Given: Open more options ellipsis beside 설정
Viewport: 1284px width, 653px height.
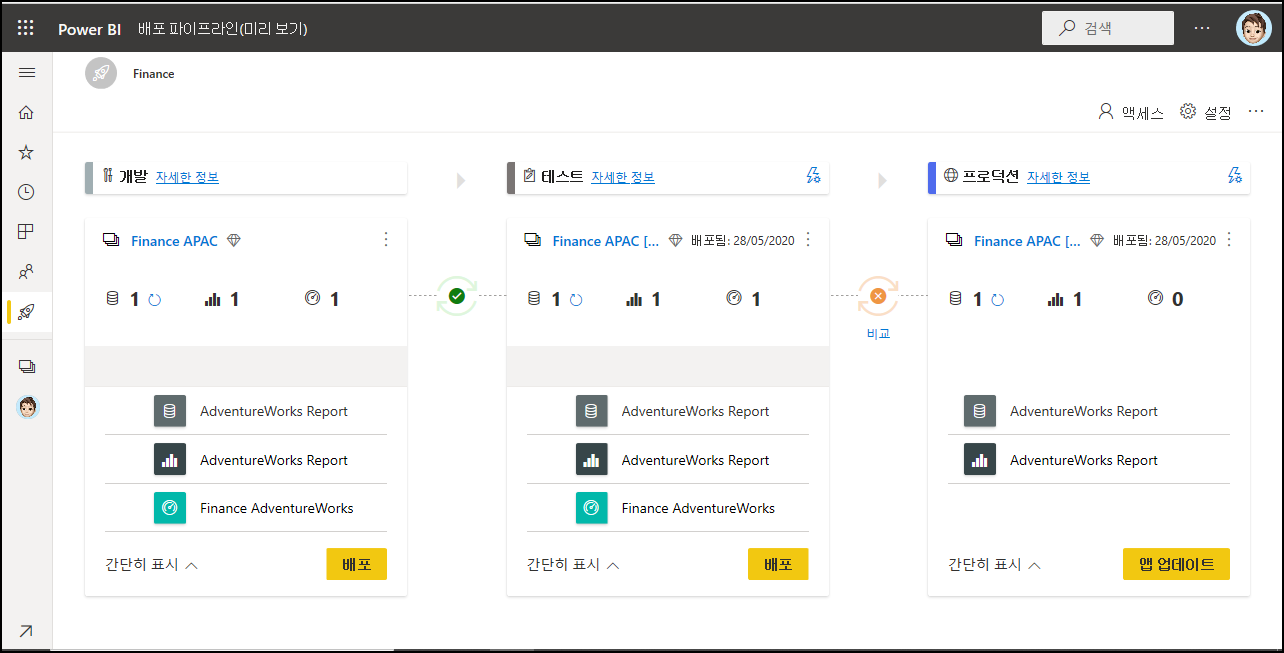Looking at the screenshot, I should point(1257,112).
